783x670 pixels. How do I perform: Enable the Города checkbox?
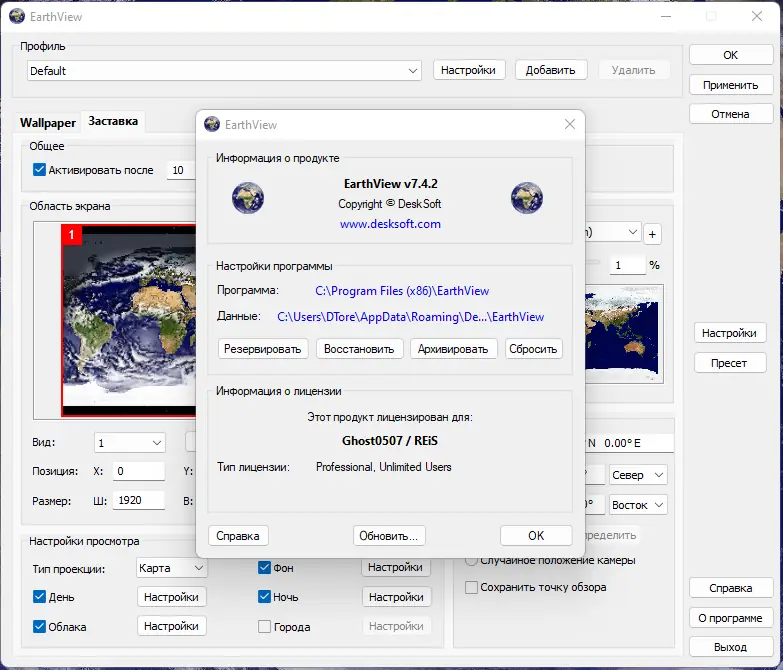tap(264, 626)
